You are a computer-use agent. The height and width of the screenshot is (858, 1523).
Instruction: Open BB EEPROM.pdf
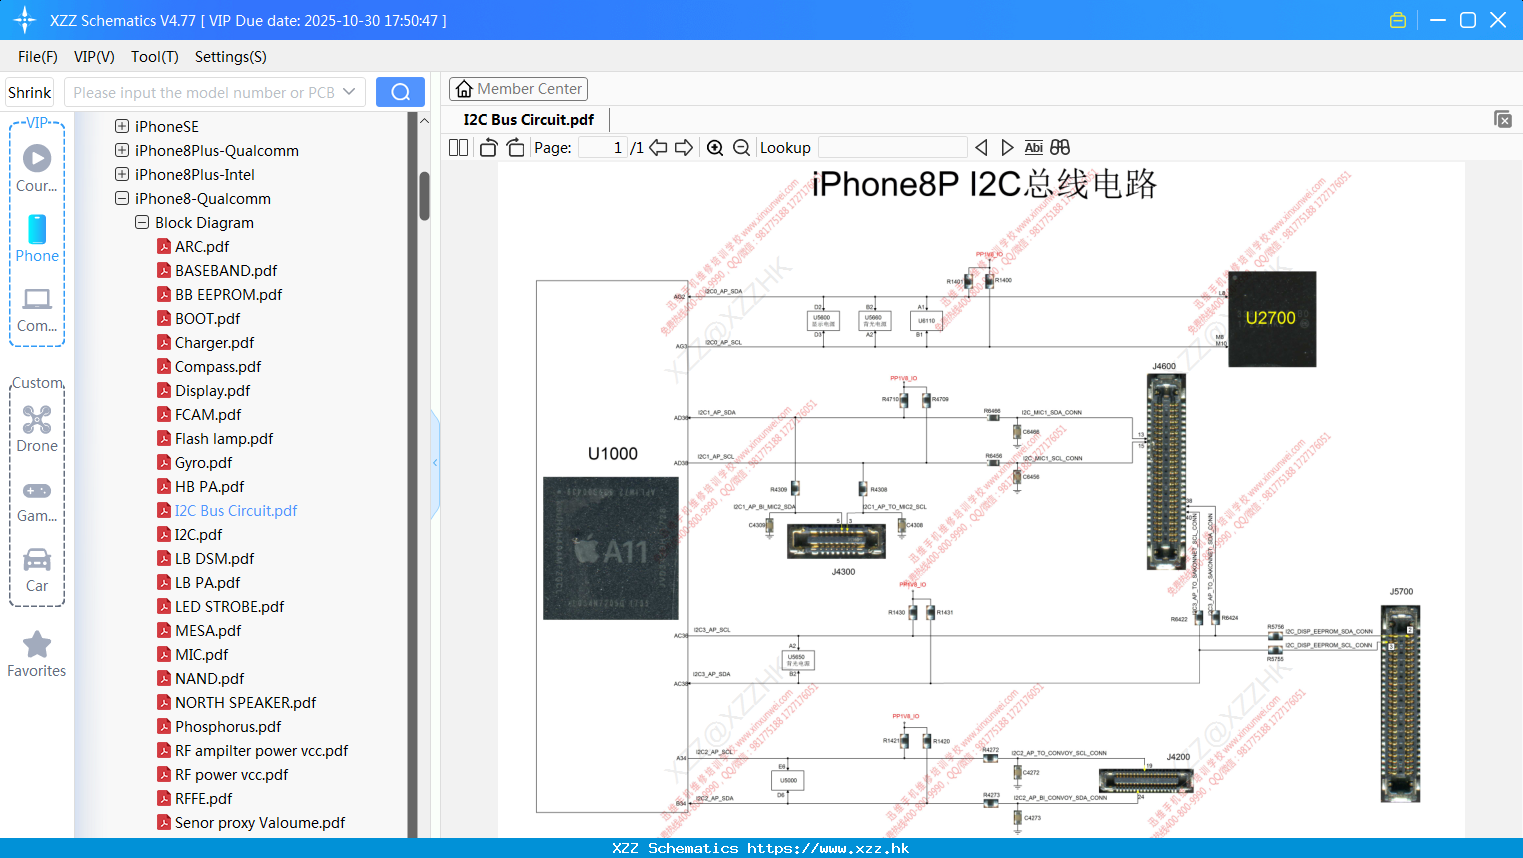tap(228, 294)
